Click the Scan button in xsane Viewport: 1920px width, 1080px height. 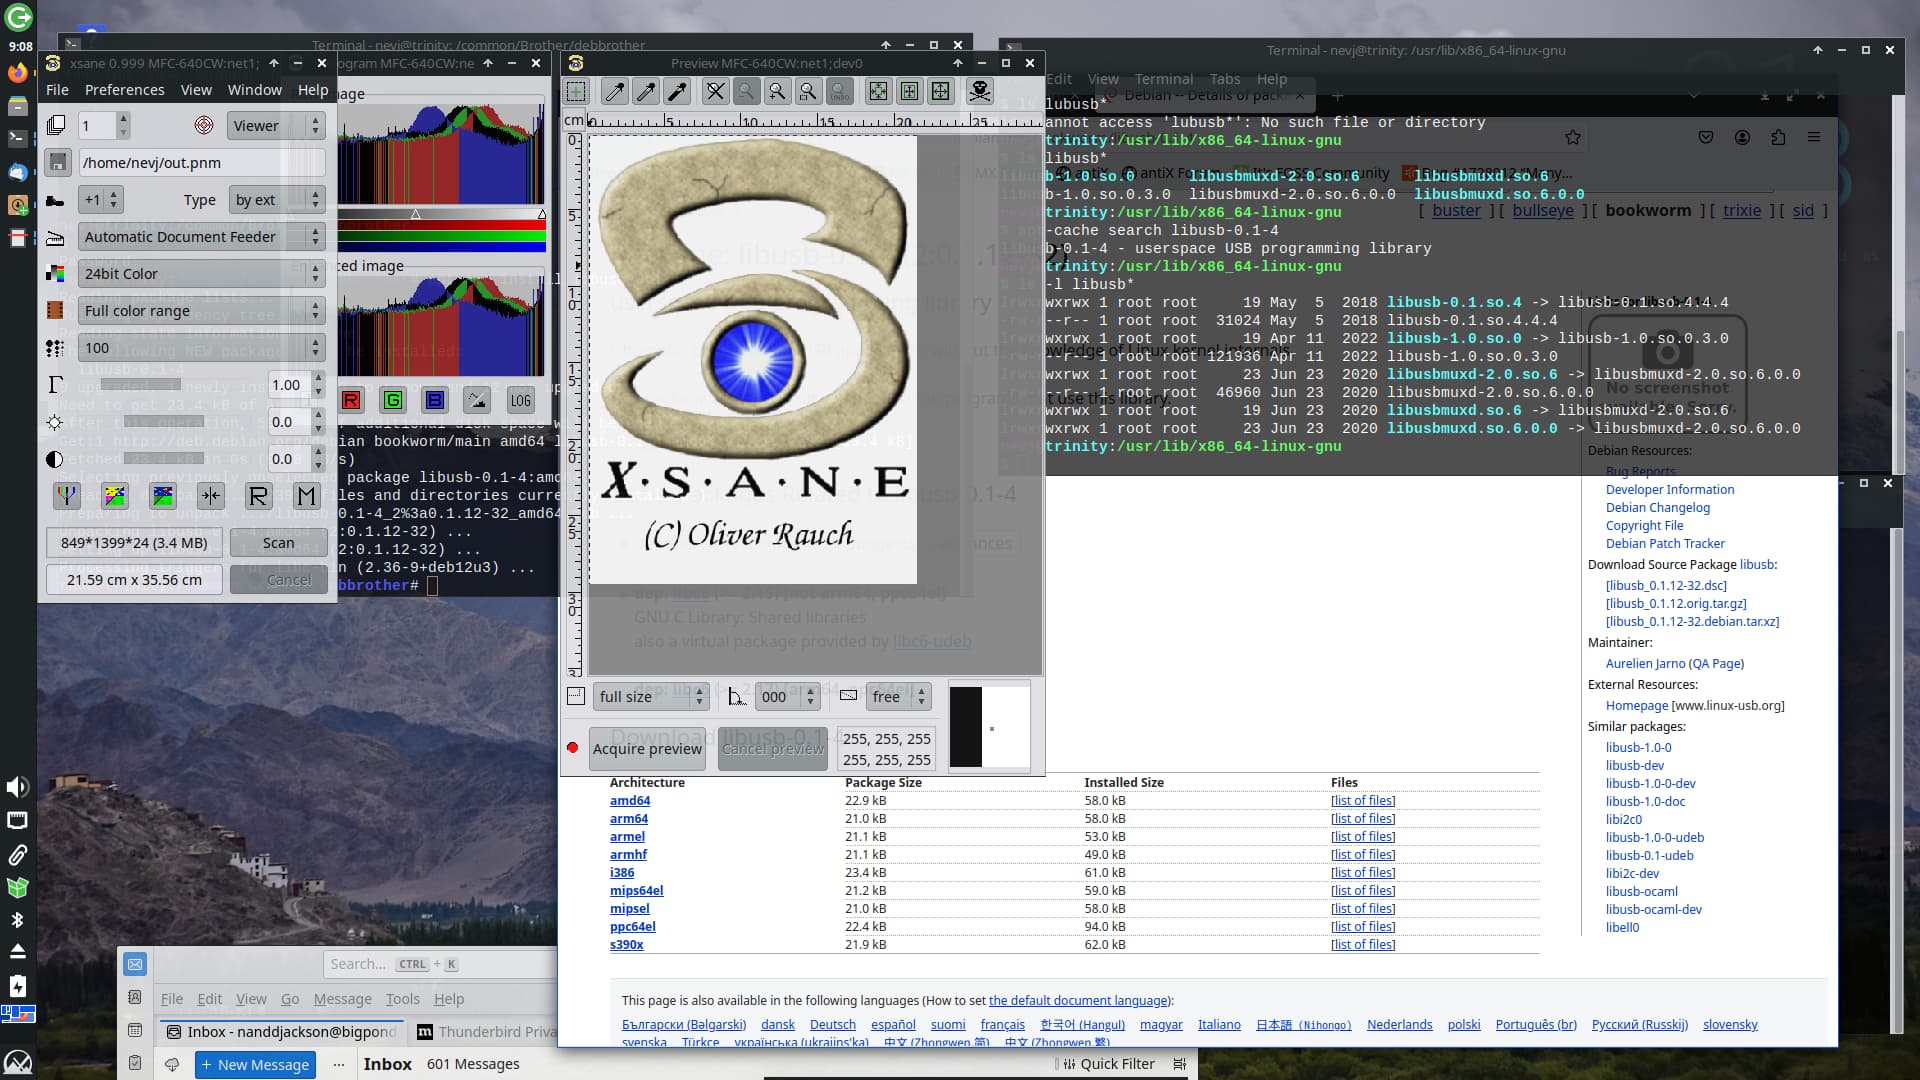click(x=277, y=543)
